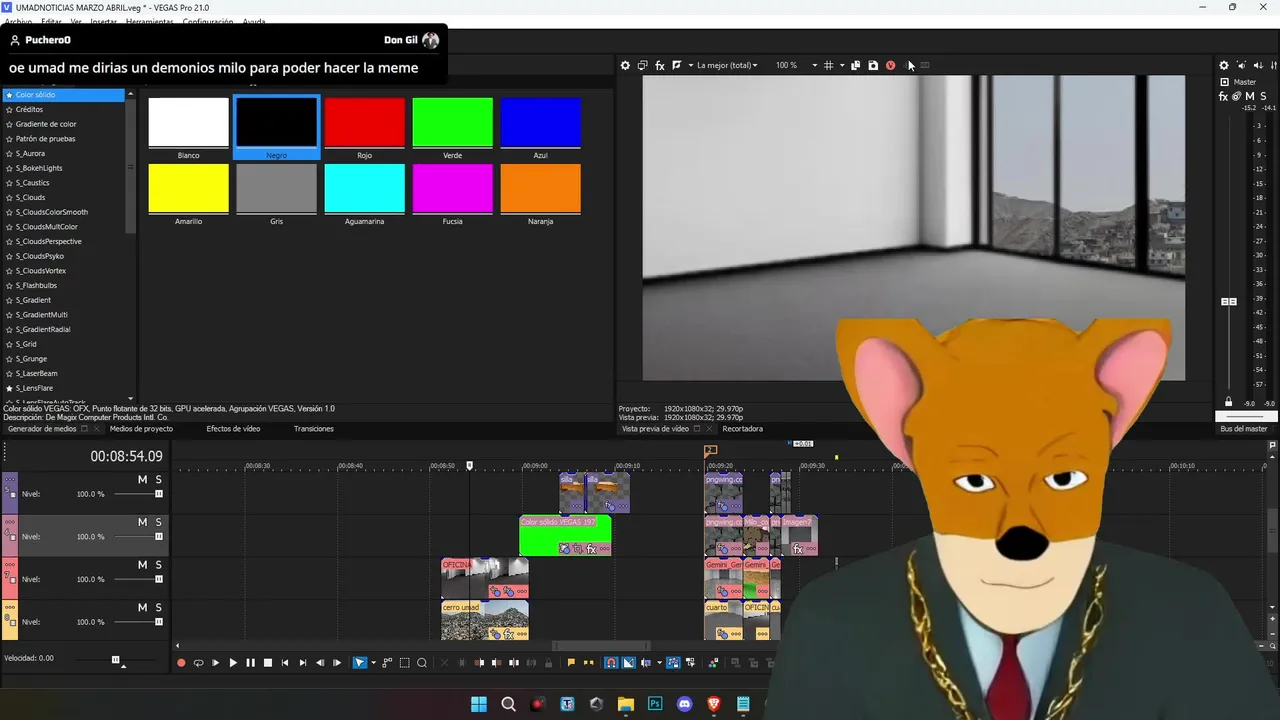Image resolution: width=1280 pixels, height=720 pixels.
Task: Select the green Color sólido VEGAS clip
Action: [x=565, y=535]
